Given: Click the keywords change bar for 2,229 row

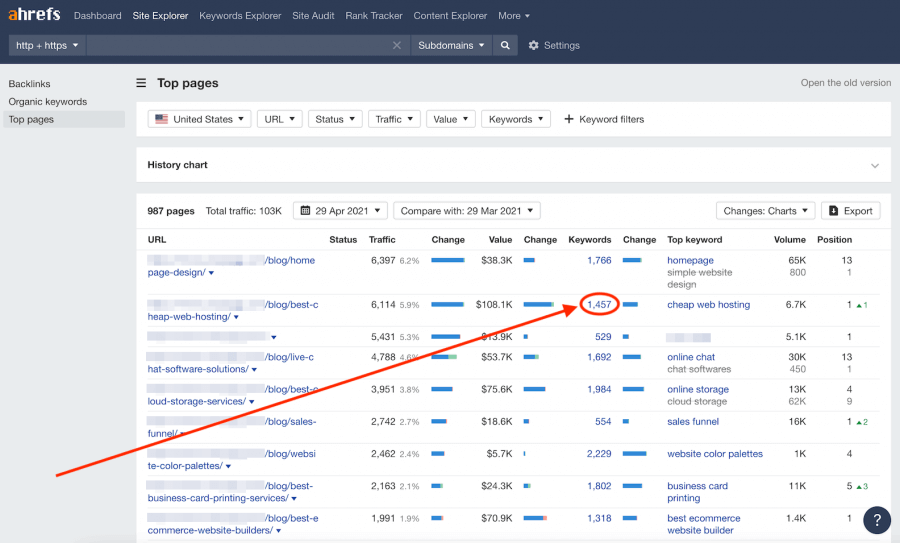Looking at the screenshot, I should pyautogui.click(x=634, y=454).
